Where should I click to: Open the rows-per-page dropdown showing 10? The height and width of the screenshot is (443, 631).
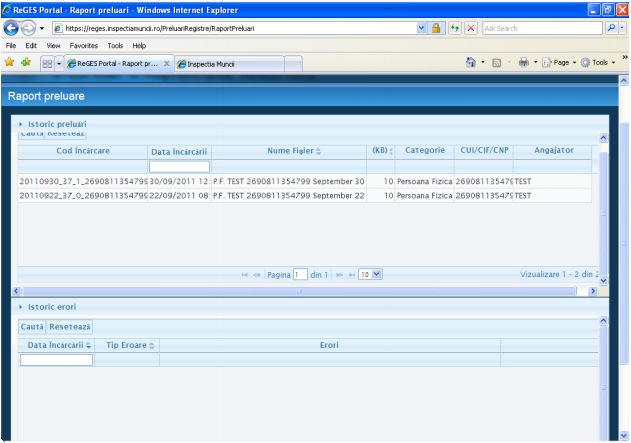tap(370, 274)
